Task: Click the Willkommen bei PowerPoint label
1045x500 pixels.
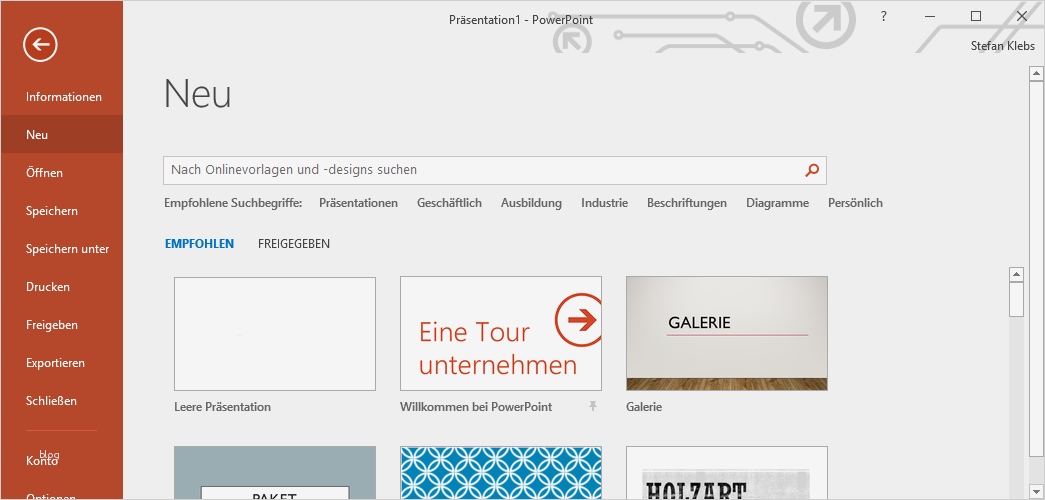Action: click(x=476, y=407)
